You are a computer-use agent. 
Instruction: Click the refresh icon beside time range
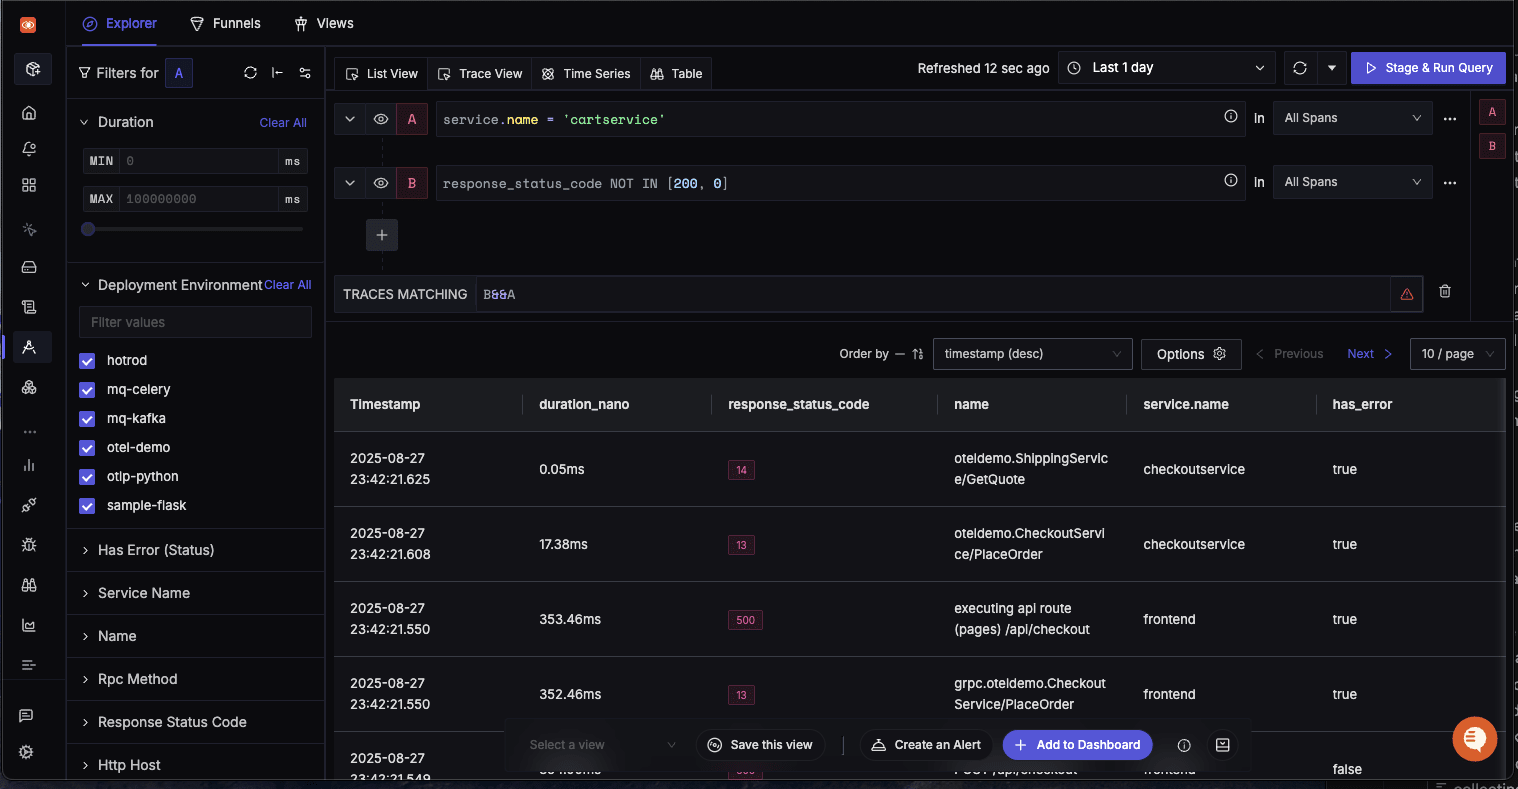click(1300, 68)
